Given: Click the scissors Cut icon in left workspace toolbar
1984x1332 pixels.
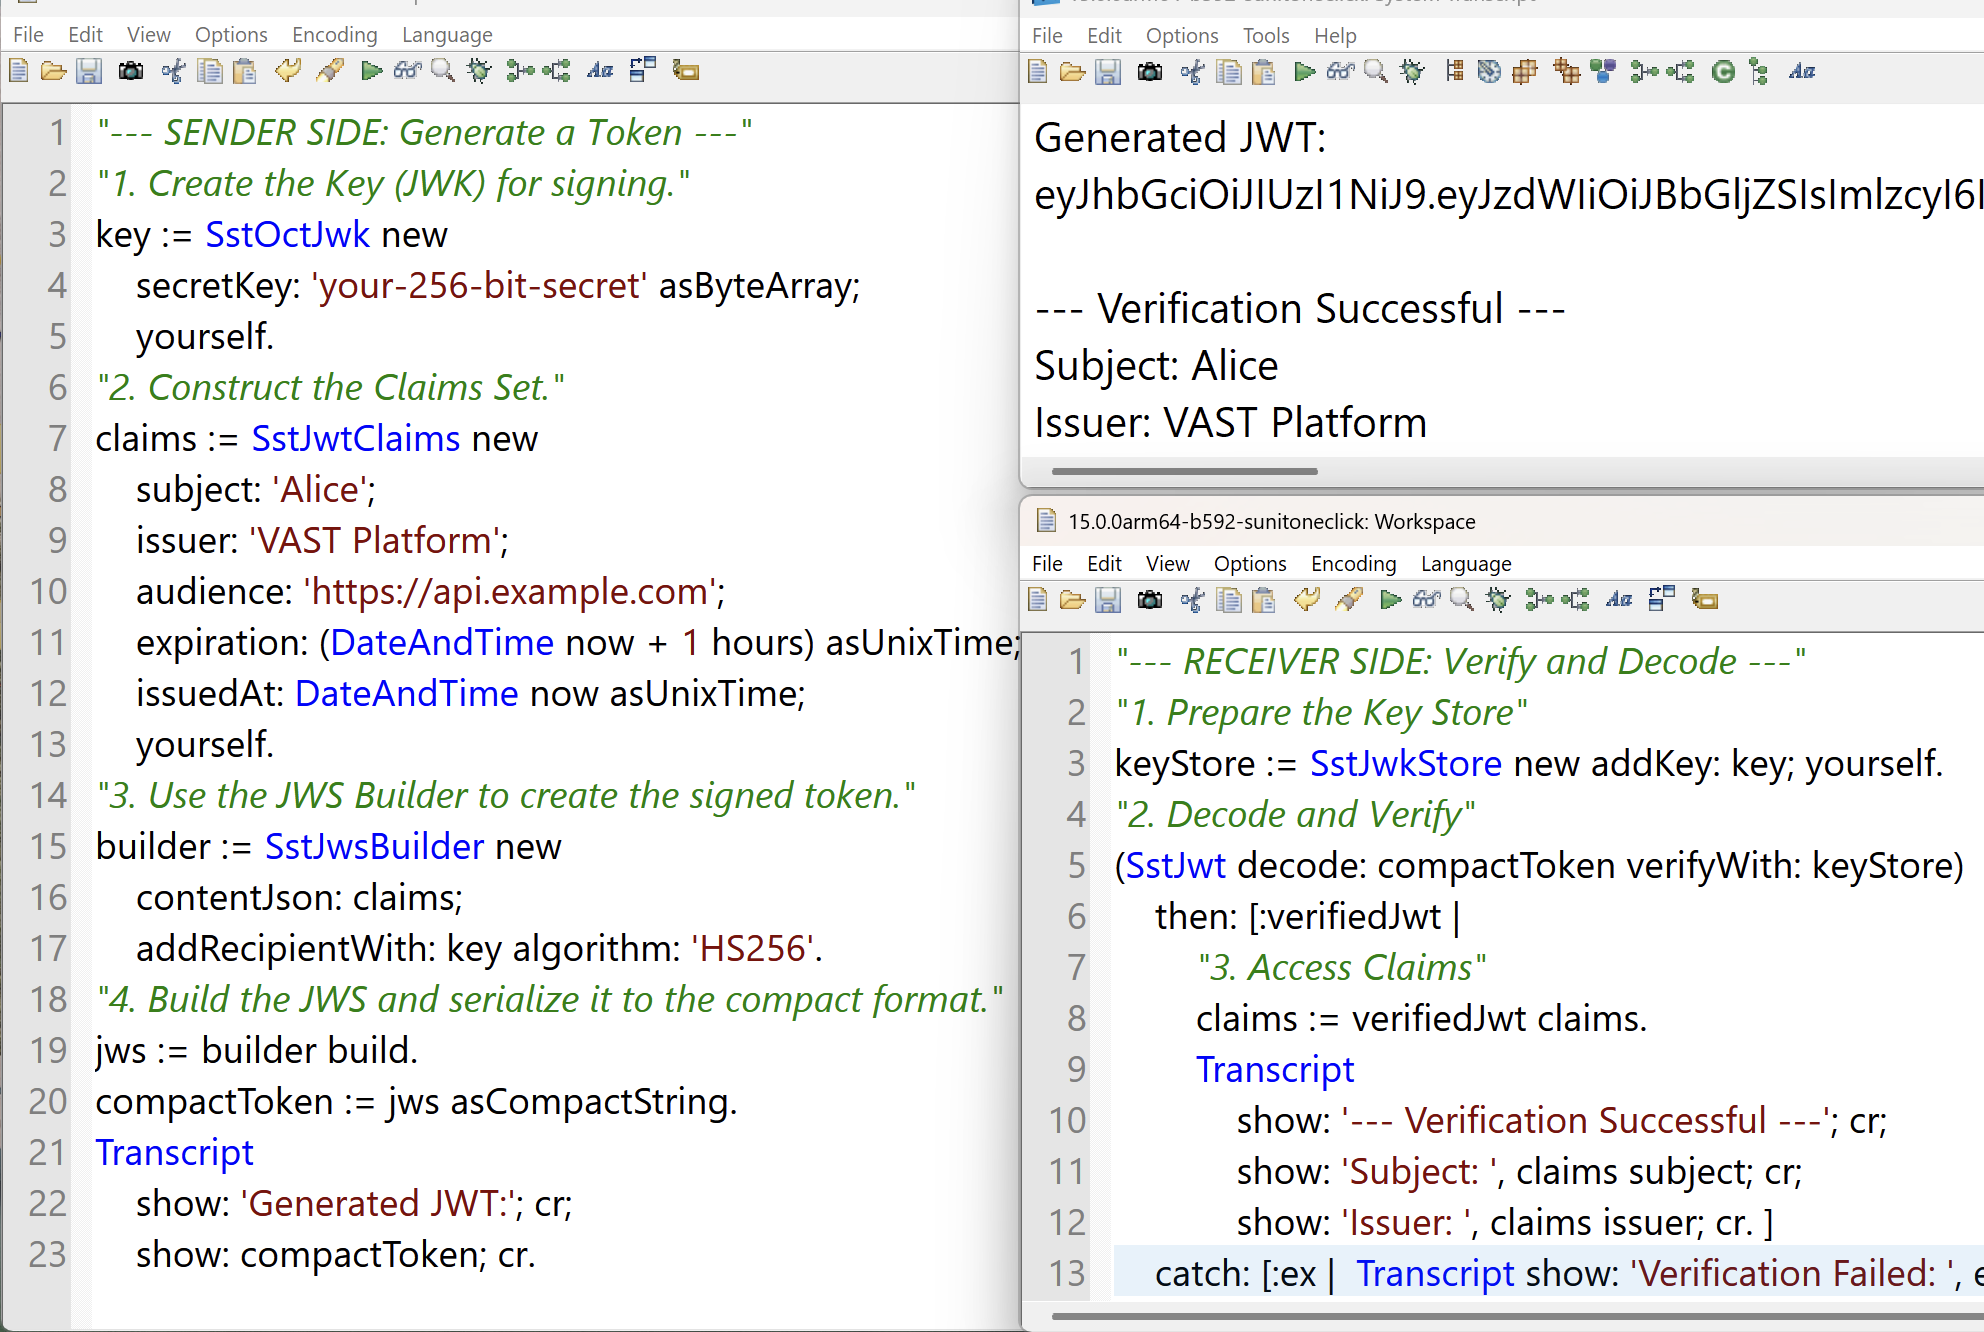Looking at the screenshot, I should 173,71.
